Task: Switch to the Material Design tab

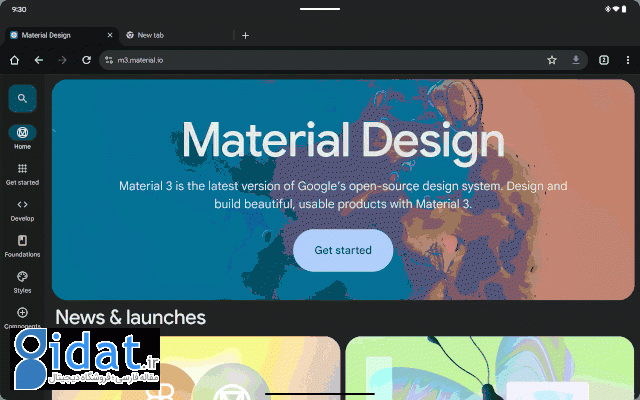Action: (61, 36)
